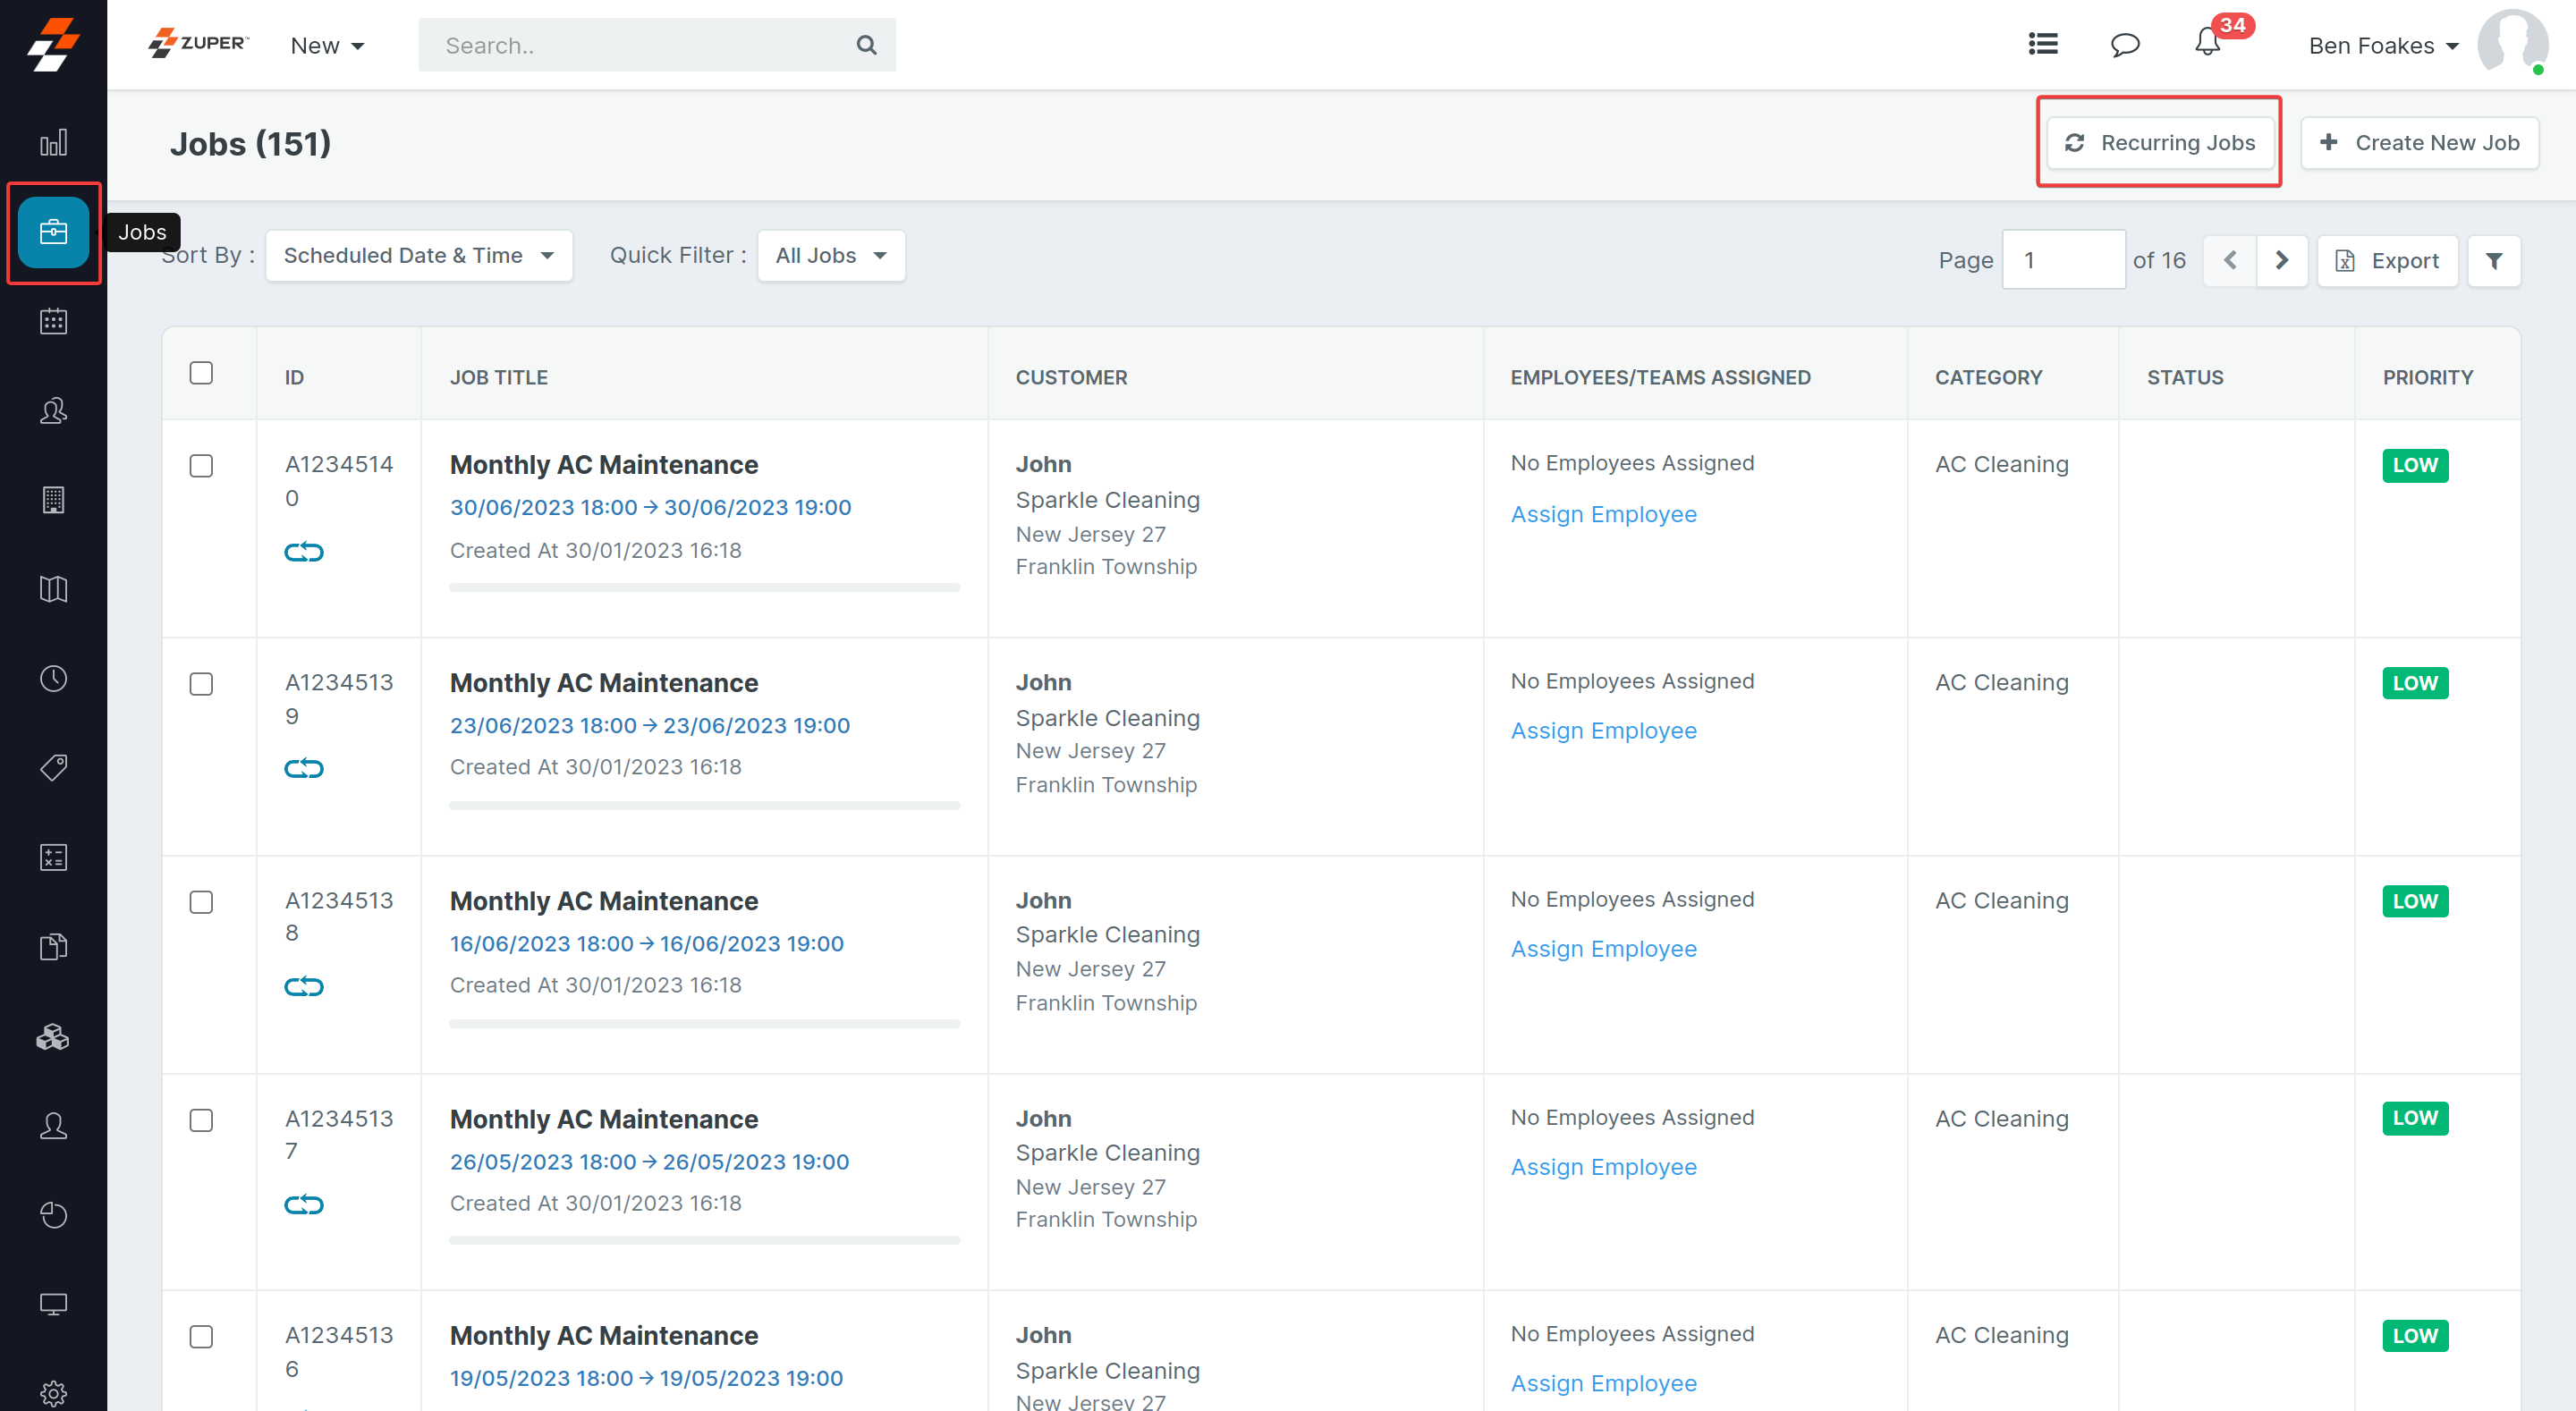Screen dimensions: 2576x1411
Task: Open the Ben Foakes user menu
Action: click(x=2382, y=46)
